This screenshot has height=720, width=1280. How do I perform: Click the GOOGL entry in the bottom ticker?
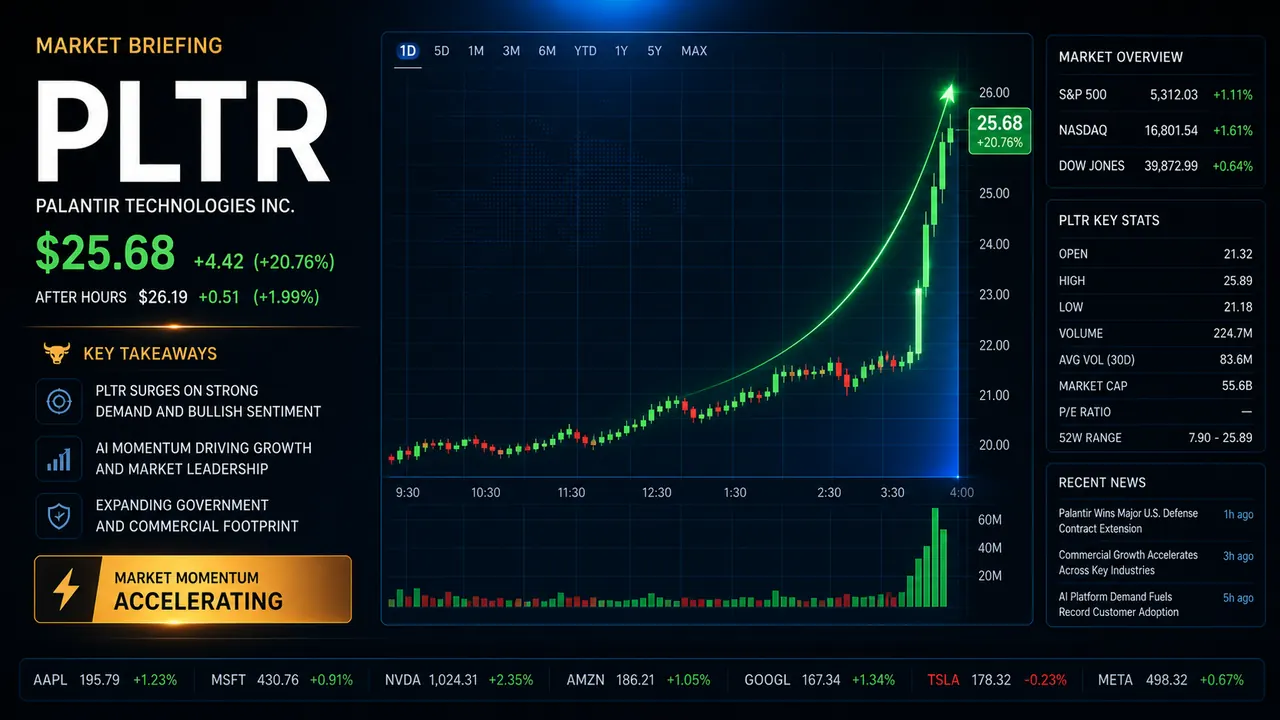pos(820,680)
